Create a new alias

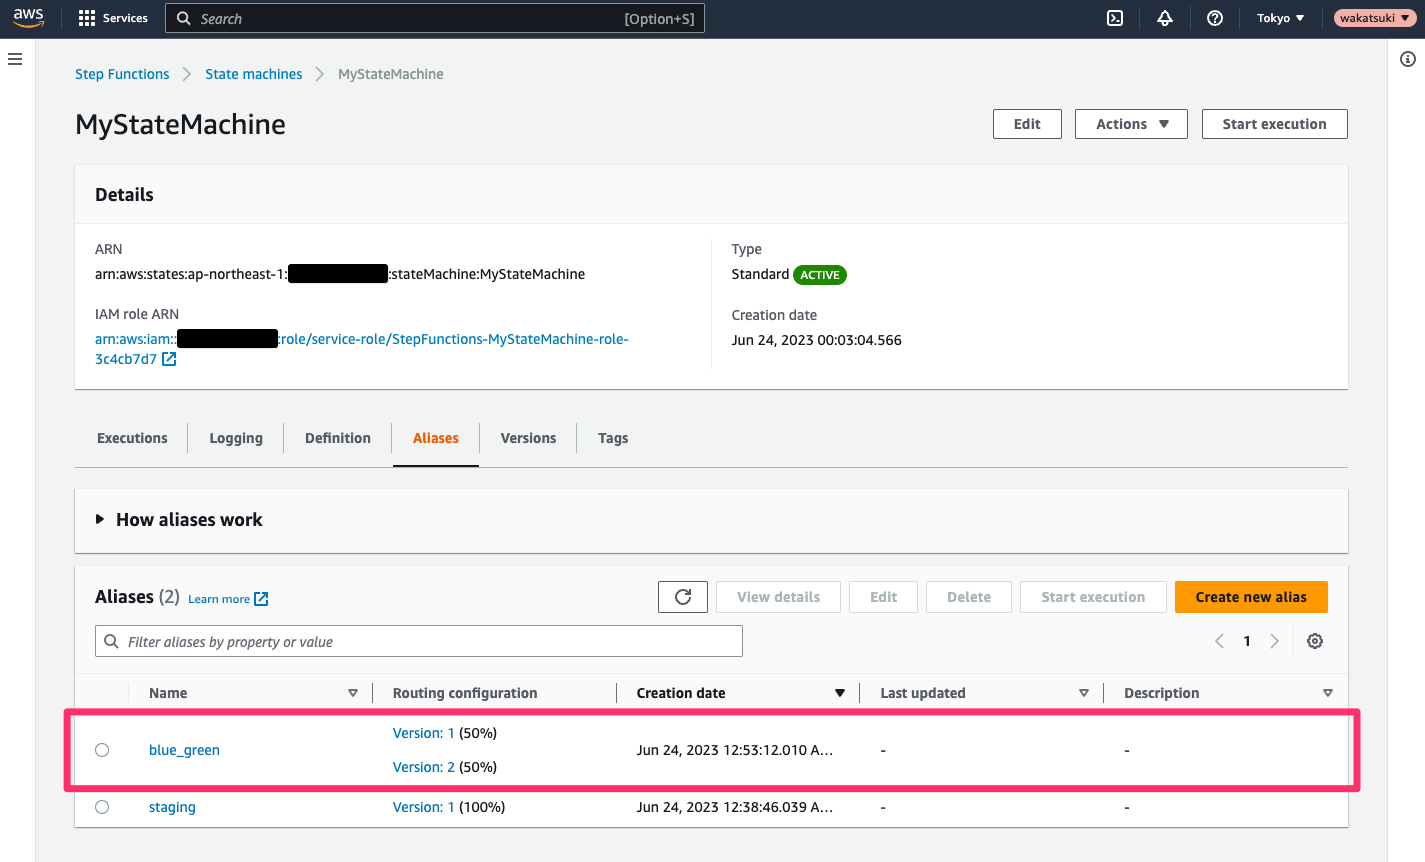(x=1251, y=596)
